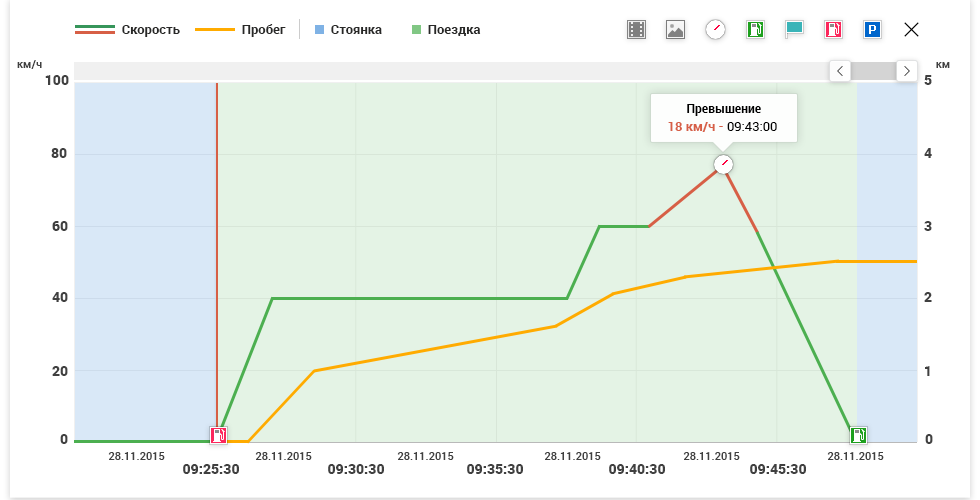The height and width of the screenshot is (500, 980).
Task: Click the speeding marker on the chart peak
Action: pos(723,165)
